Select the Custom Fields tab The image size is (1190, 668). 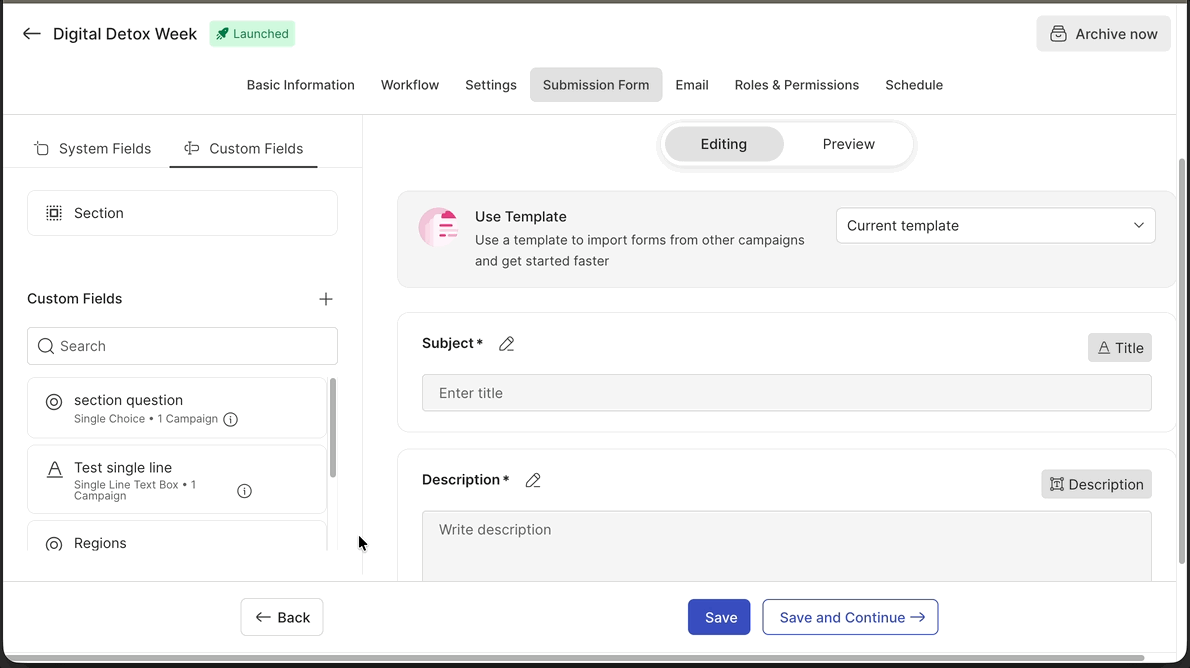tap(244, 149)
